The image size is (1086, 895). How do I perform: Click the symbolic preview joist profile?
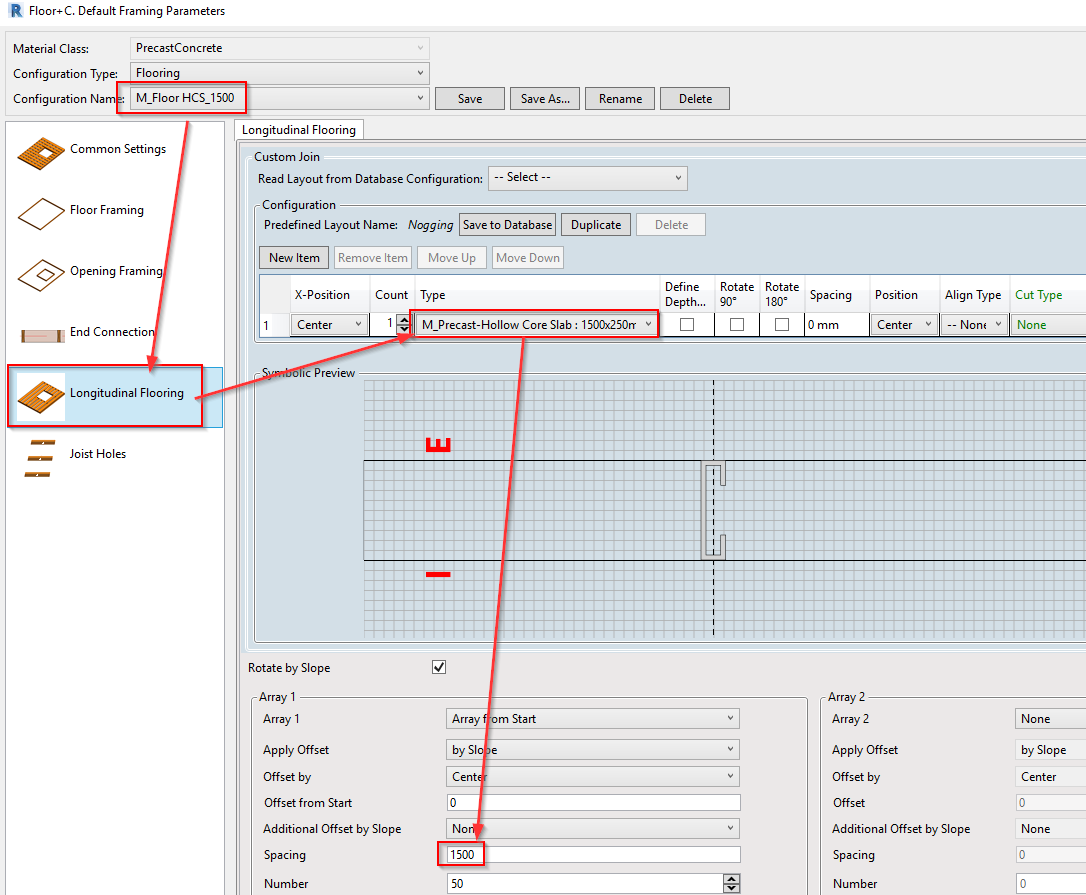[x=713, y=509]
